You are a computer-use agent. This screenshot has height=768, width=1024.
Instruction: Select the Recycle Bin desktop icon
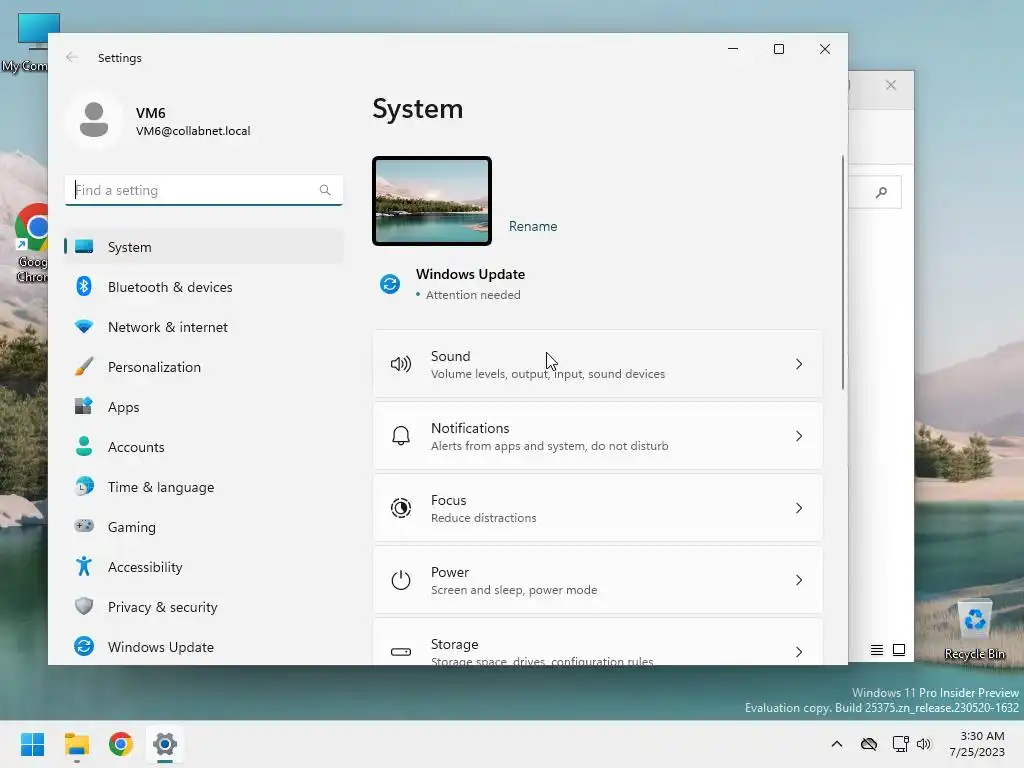click(x=974, y=630)
